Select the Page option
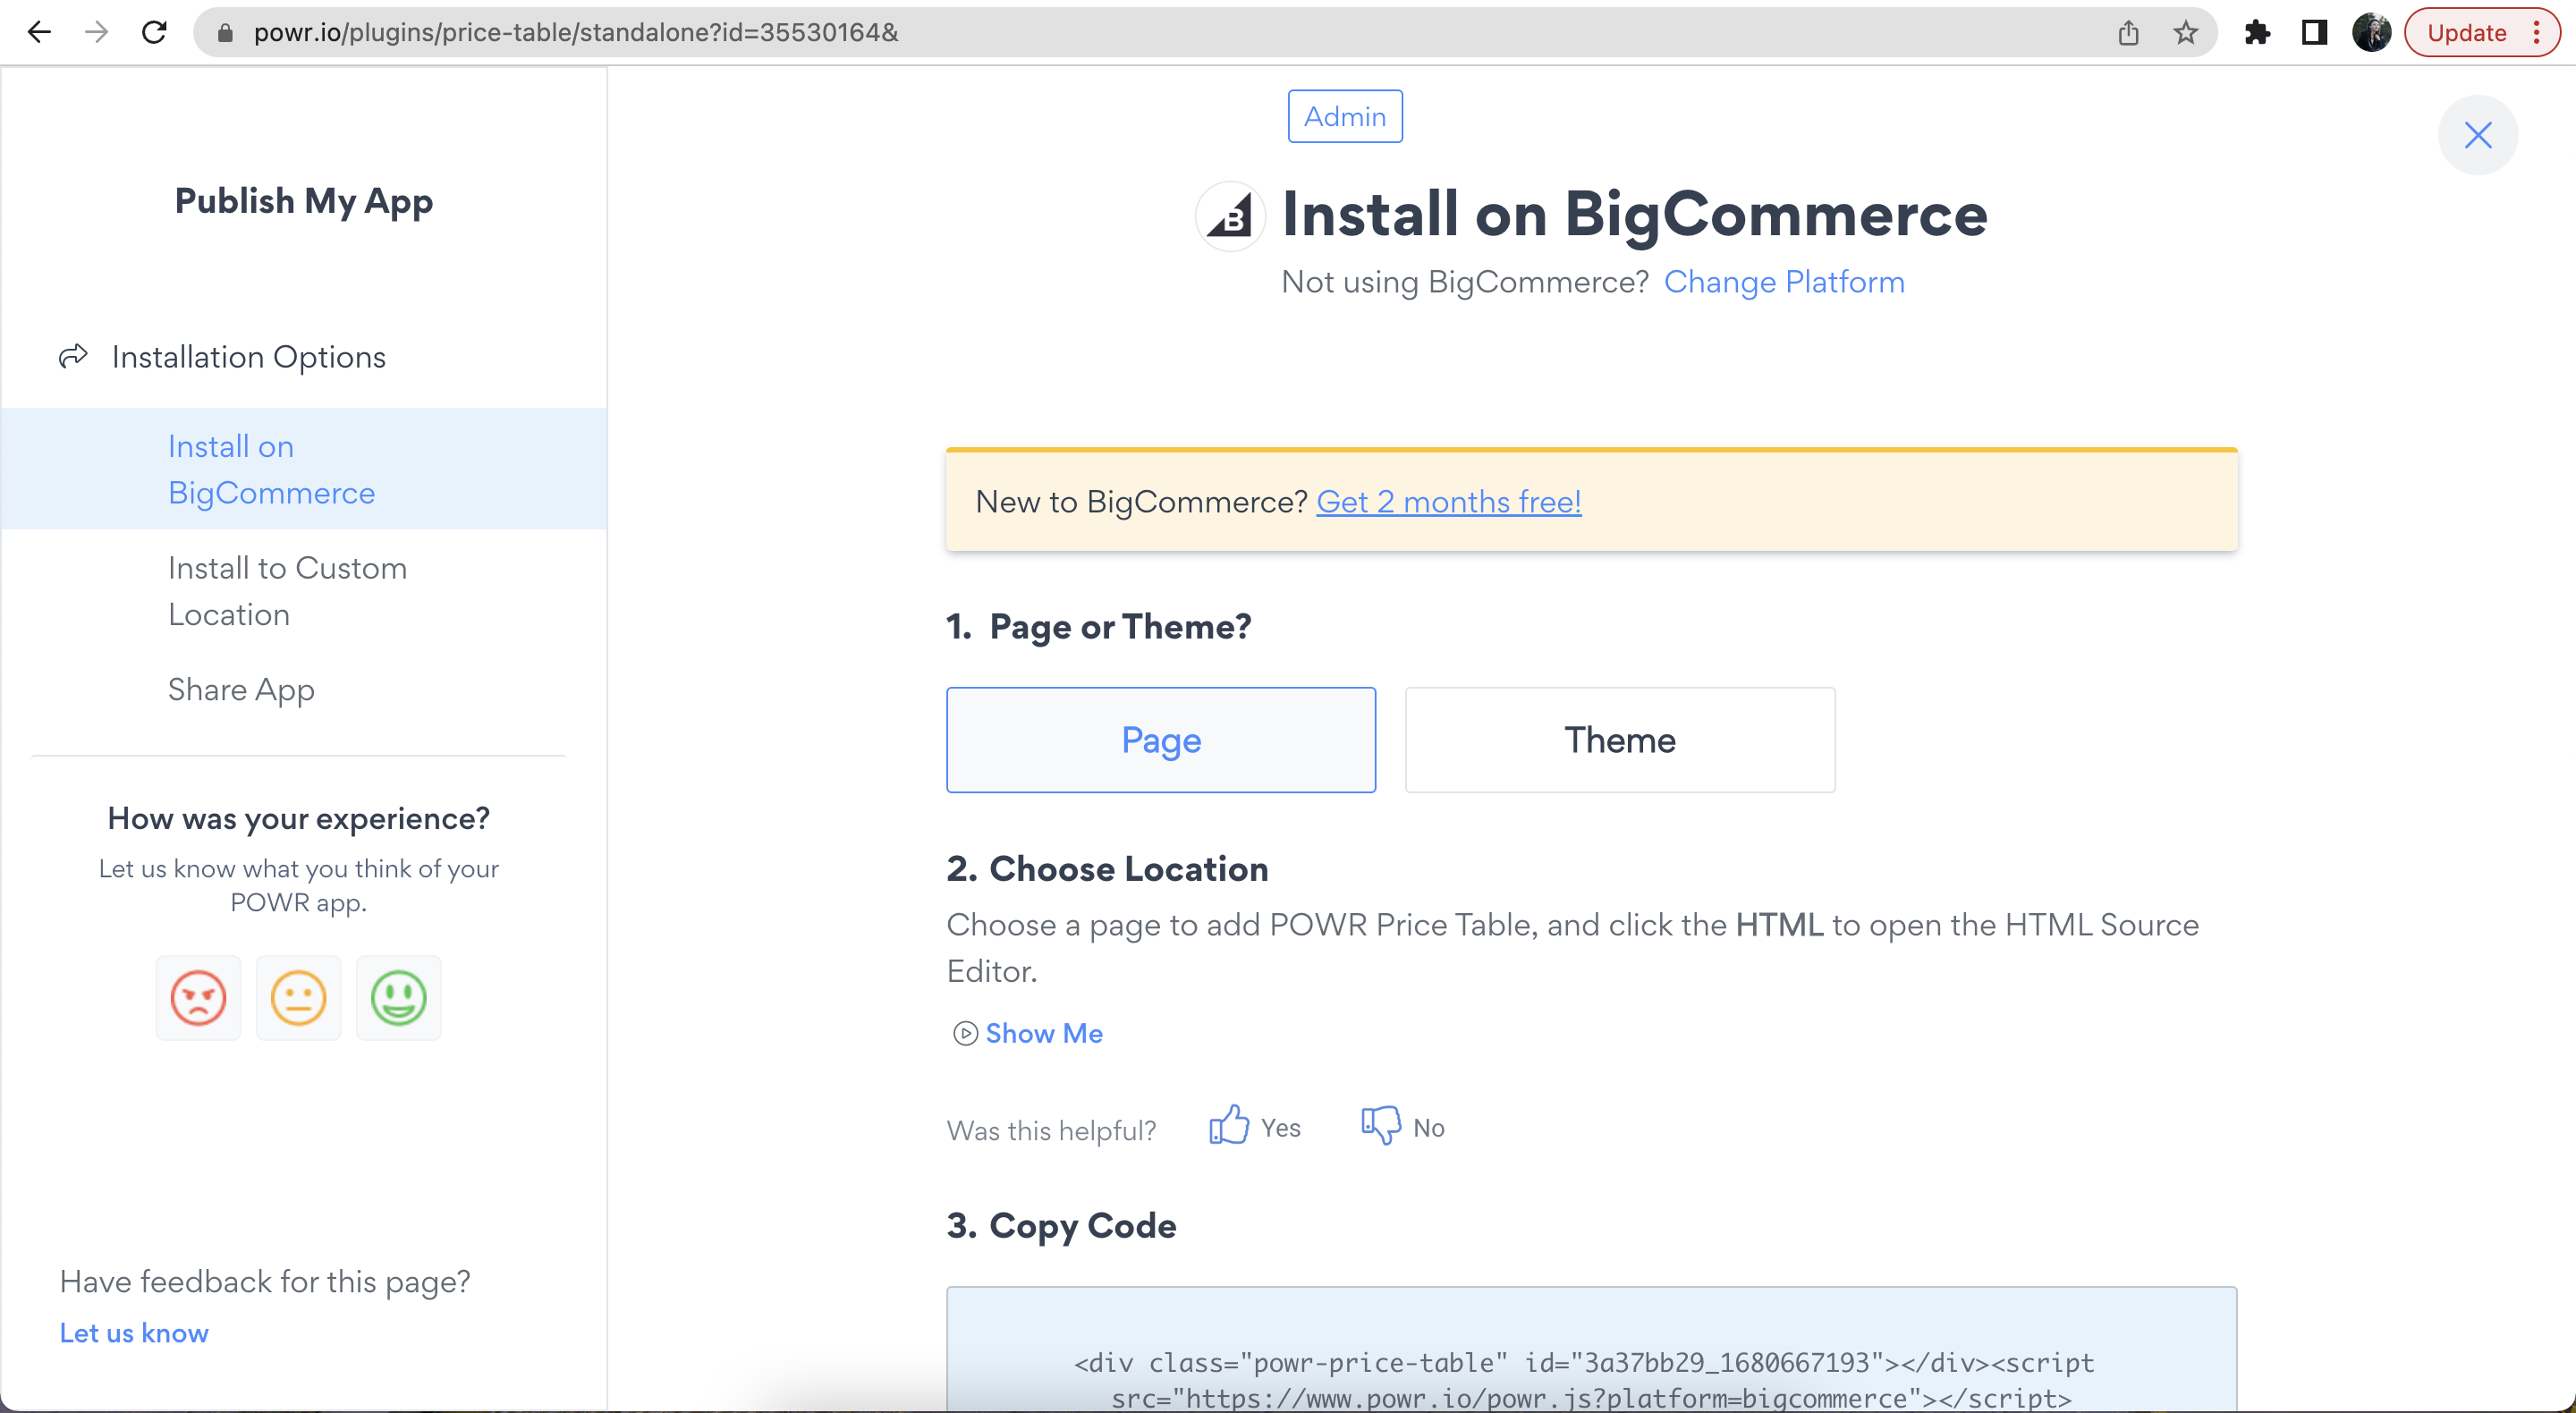Screen dimensions: 2576x1413 point(1160,740)
